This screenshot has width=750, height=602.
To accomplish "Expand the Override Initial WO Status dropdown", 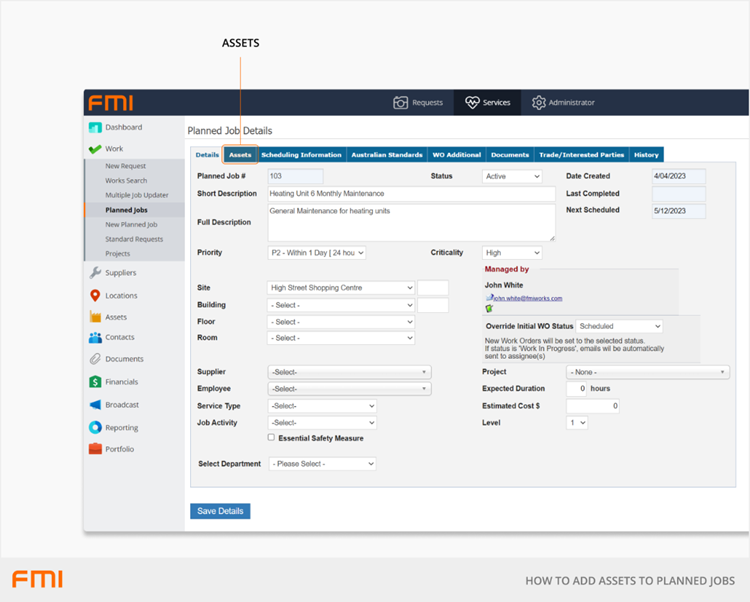I will 619,326.
